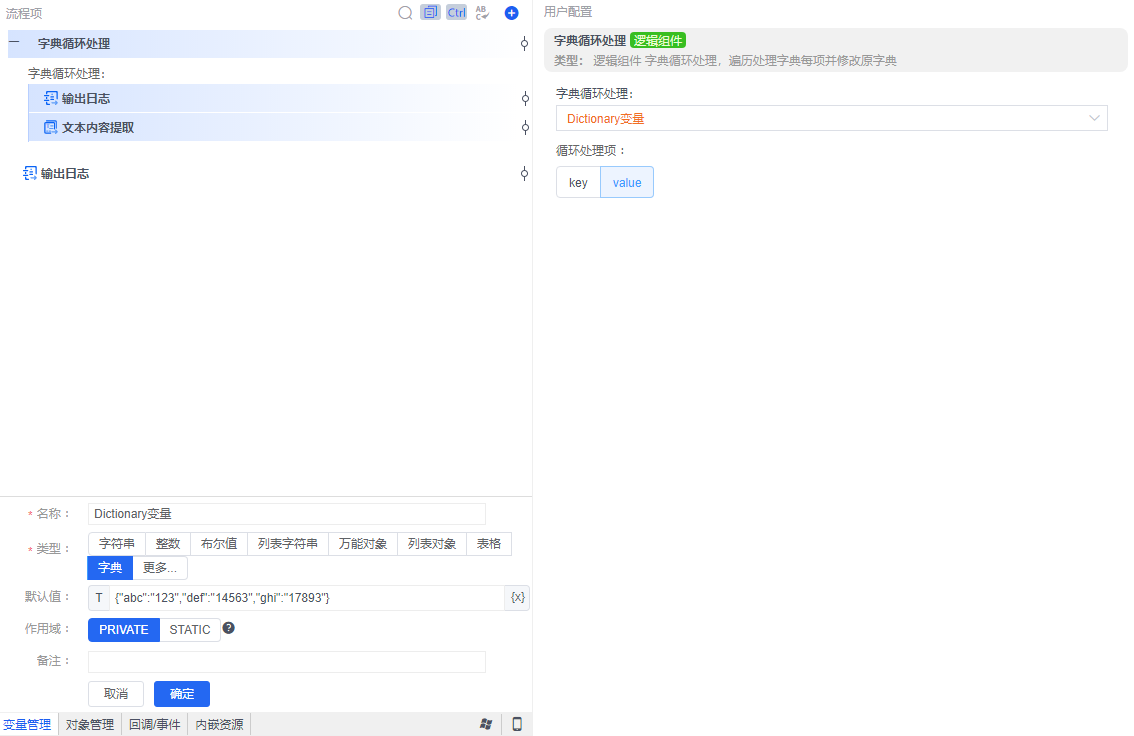Open the 回调/事件 tab
This screenshot has width=1134, height=736.
tap(154, 723)
